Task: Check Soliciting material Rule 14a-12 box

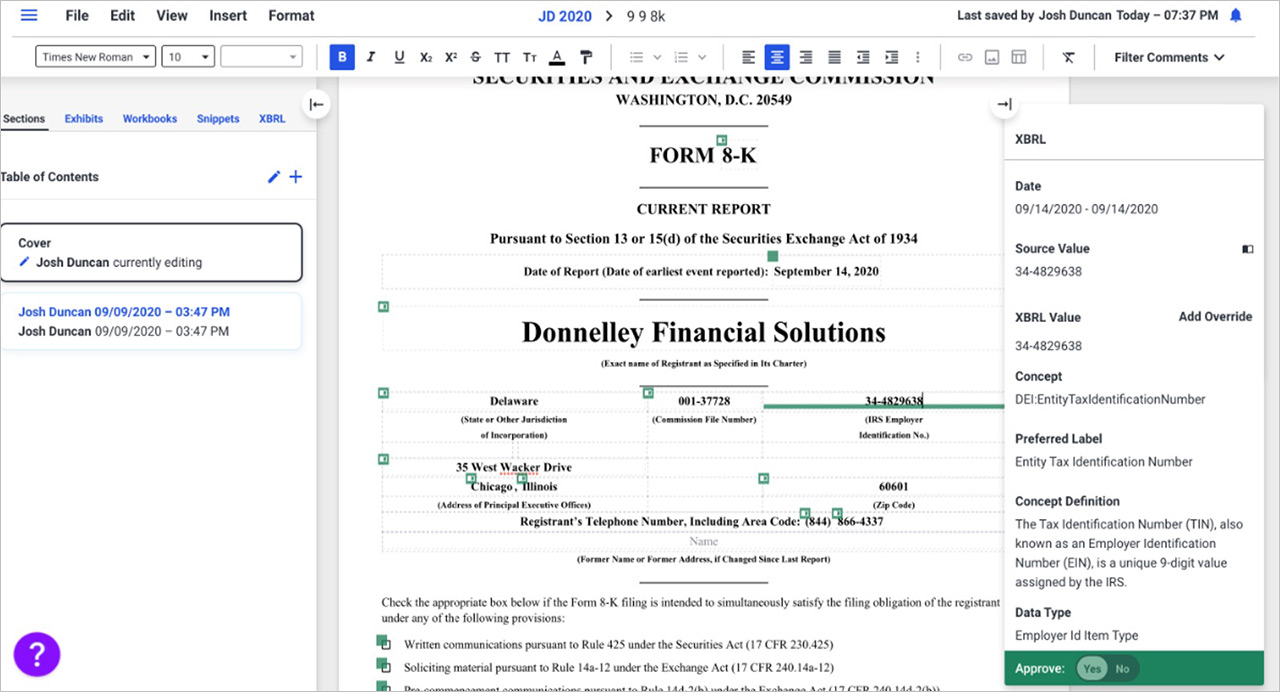Action: [x=386, y=668]
